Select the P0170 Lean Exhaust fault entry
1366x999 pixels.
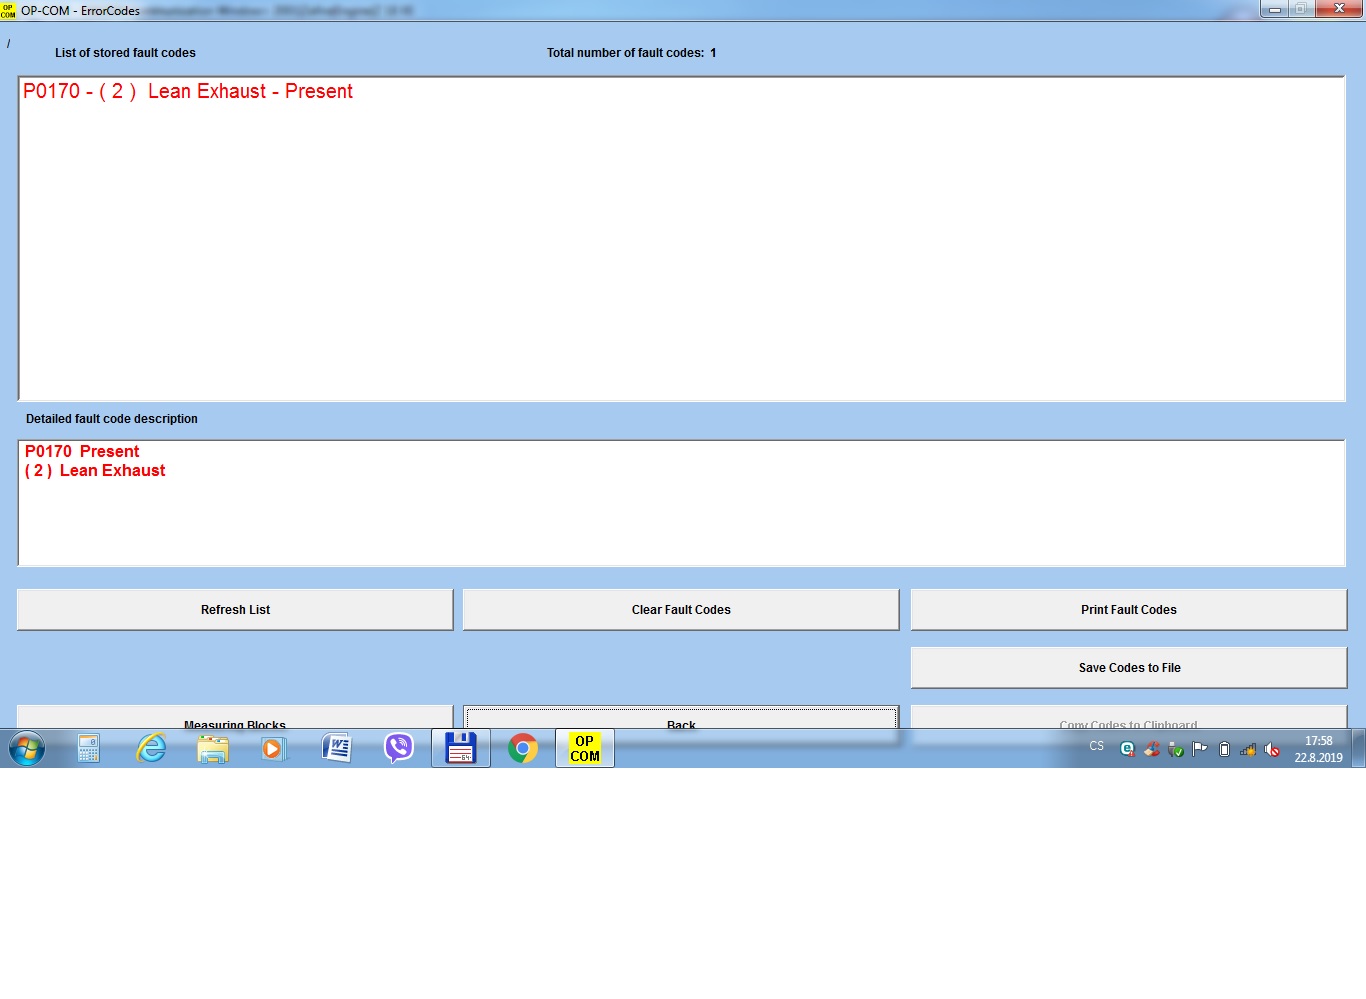188,91
